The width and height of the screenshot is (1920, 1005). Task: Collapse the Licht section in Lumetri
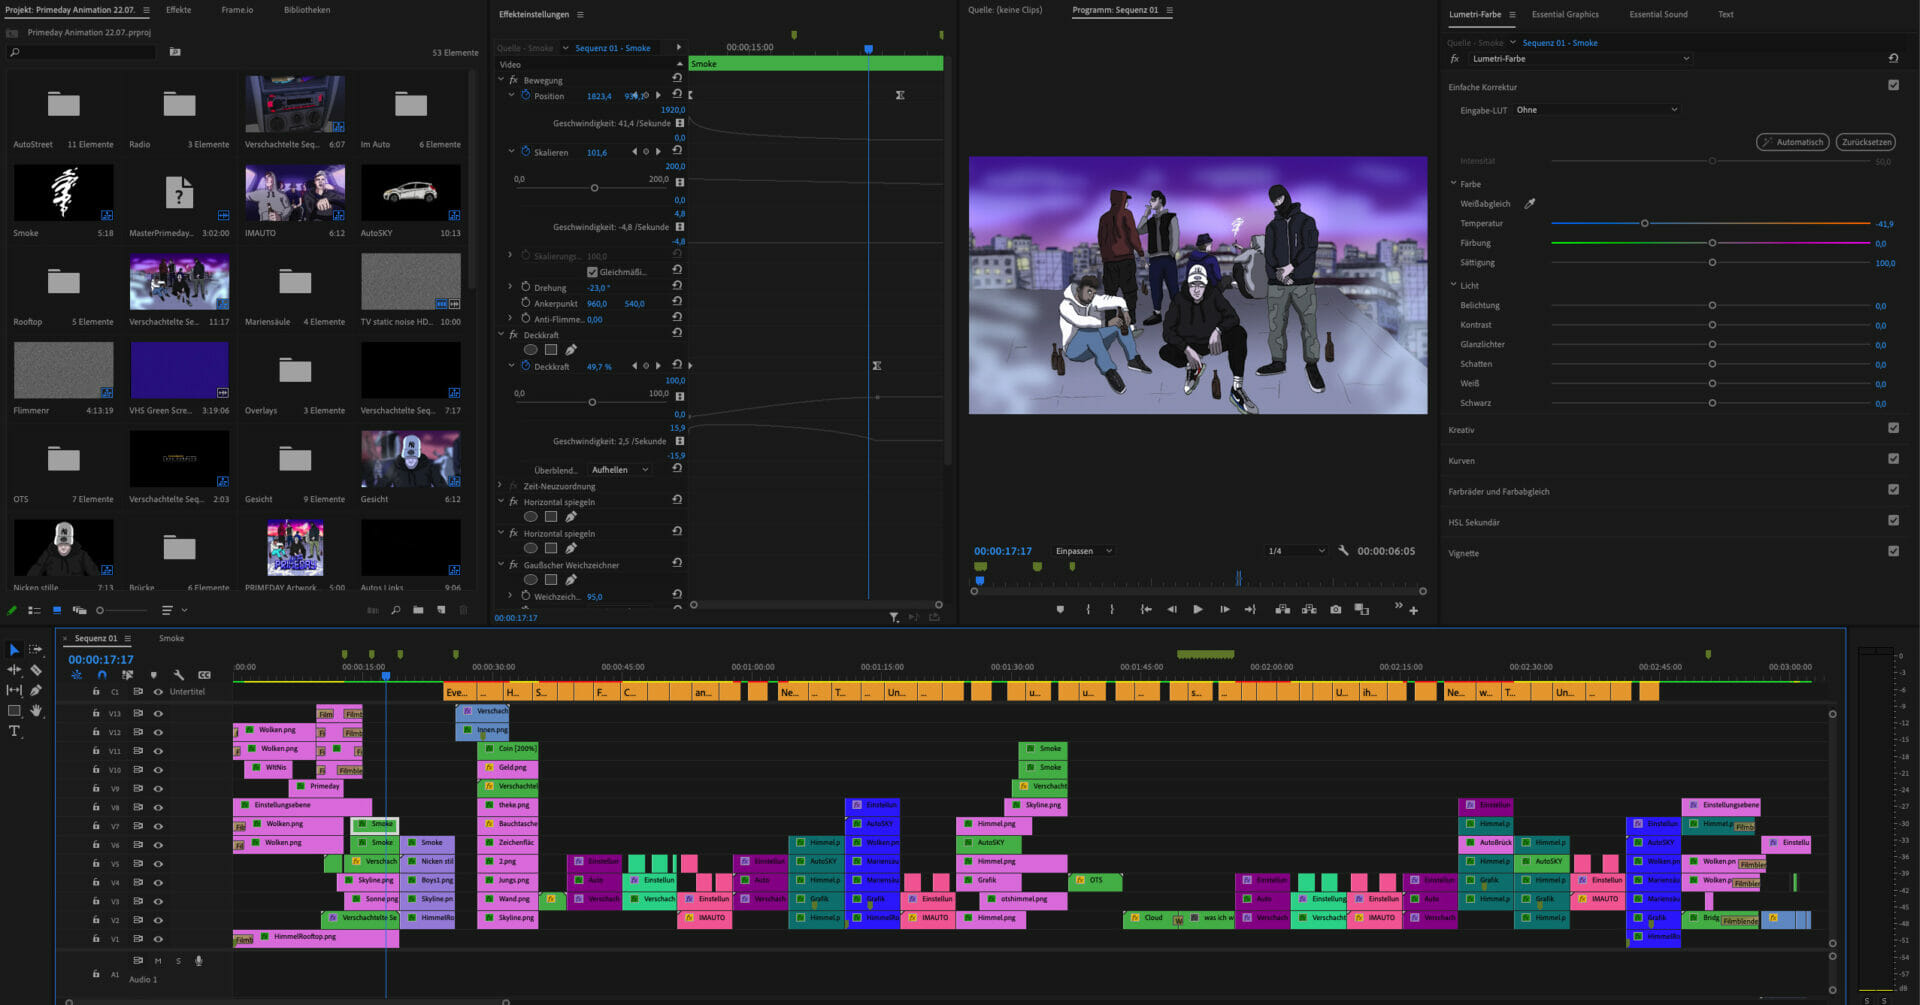(1454, 285)
